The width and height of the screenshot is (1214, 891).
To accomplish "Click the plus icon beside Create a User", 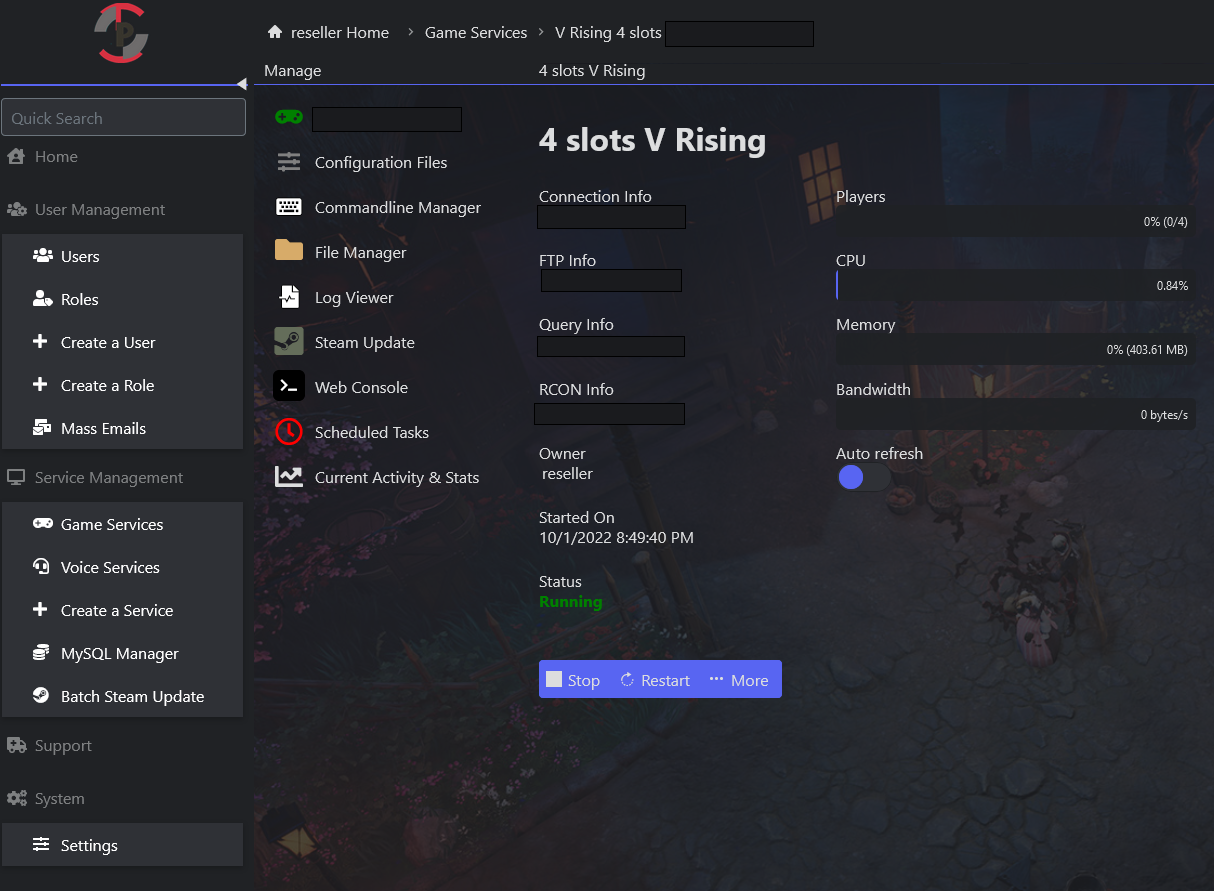I will pyautogui.click(x=40, y=342).
